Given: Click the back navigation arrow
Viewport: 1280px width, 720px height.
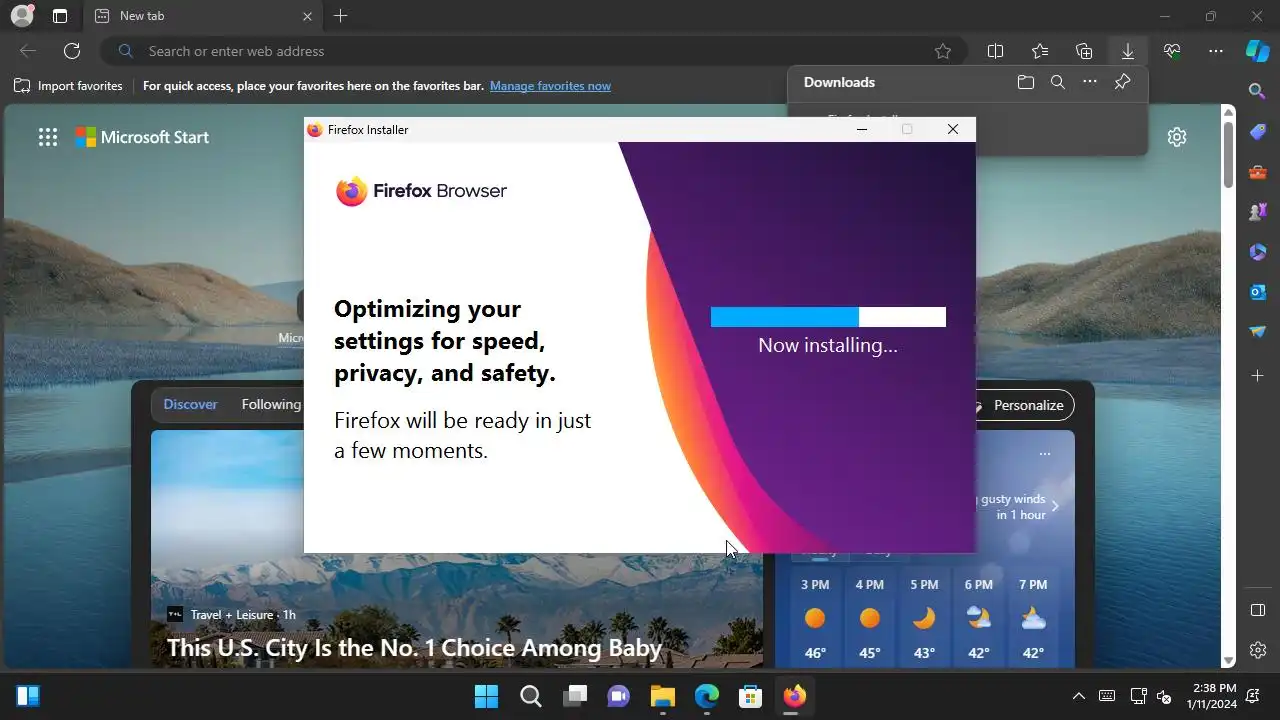Looking at the screenshot, I should 28,51.
